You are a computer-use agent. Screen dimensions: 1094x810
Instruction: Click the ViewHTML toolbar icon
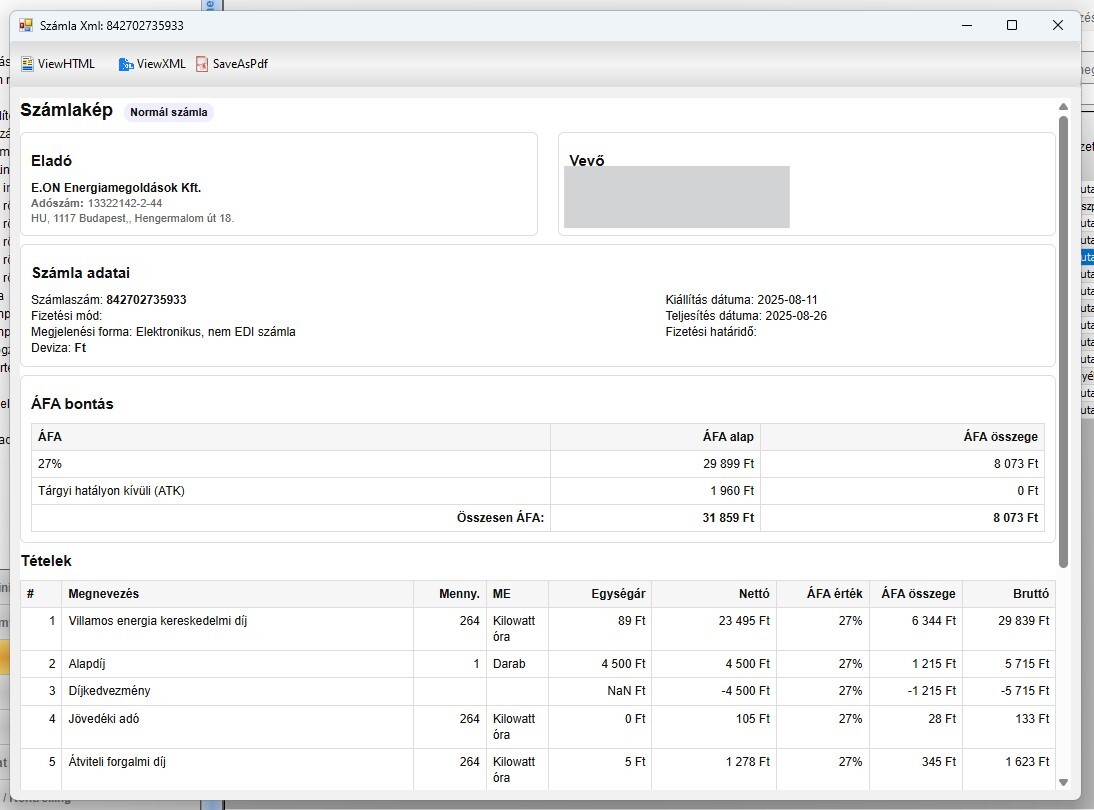28,64
